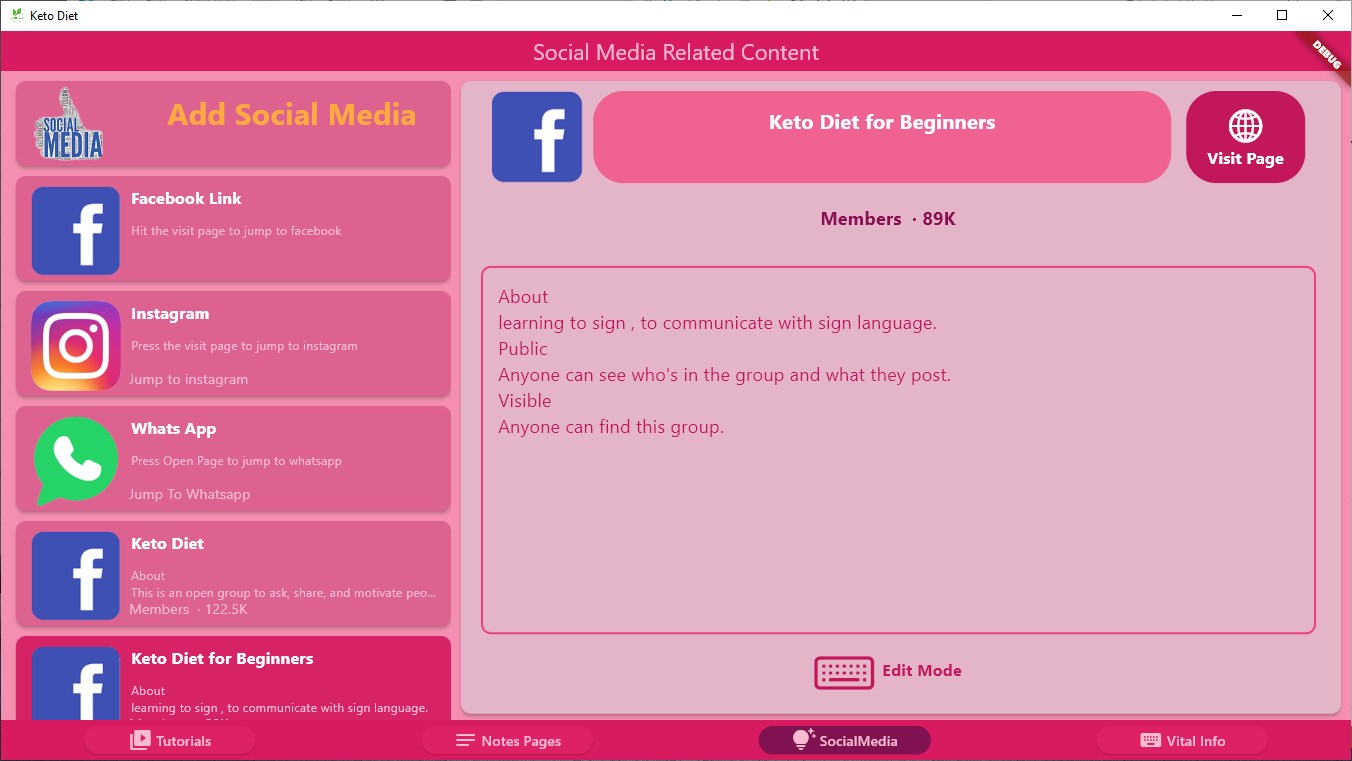The width and height of the screenshot is (1352, 761).
Task: Open the Vital Info tab
Action: click(x=1182, y=741)
